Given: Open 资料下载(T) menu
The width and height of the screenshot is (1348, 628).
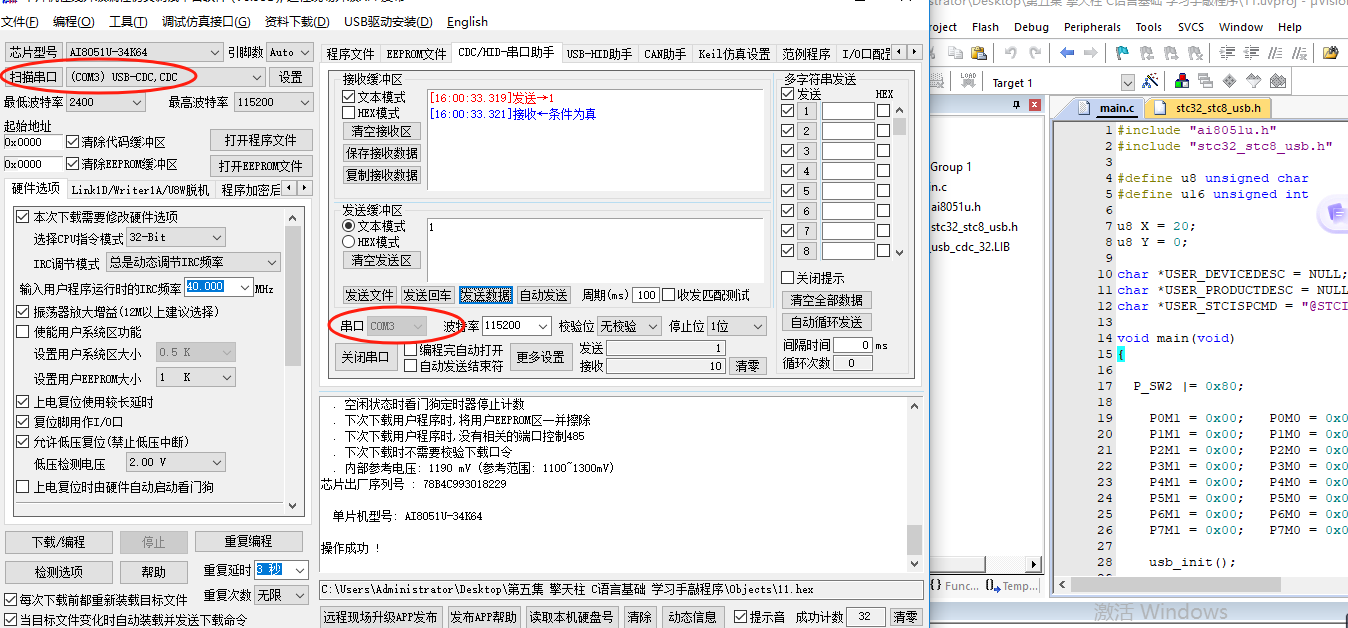Looking at the screenshot, I should pos(297,22).
